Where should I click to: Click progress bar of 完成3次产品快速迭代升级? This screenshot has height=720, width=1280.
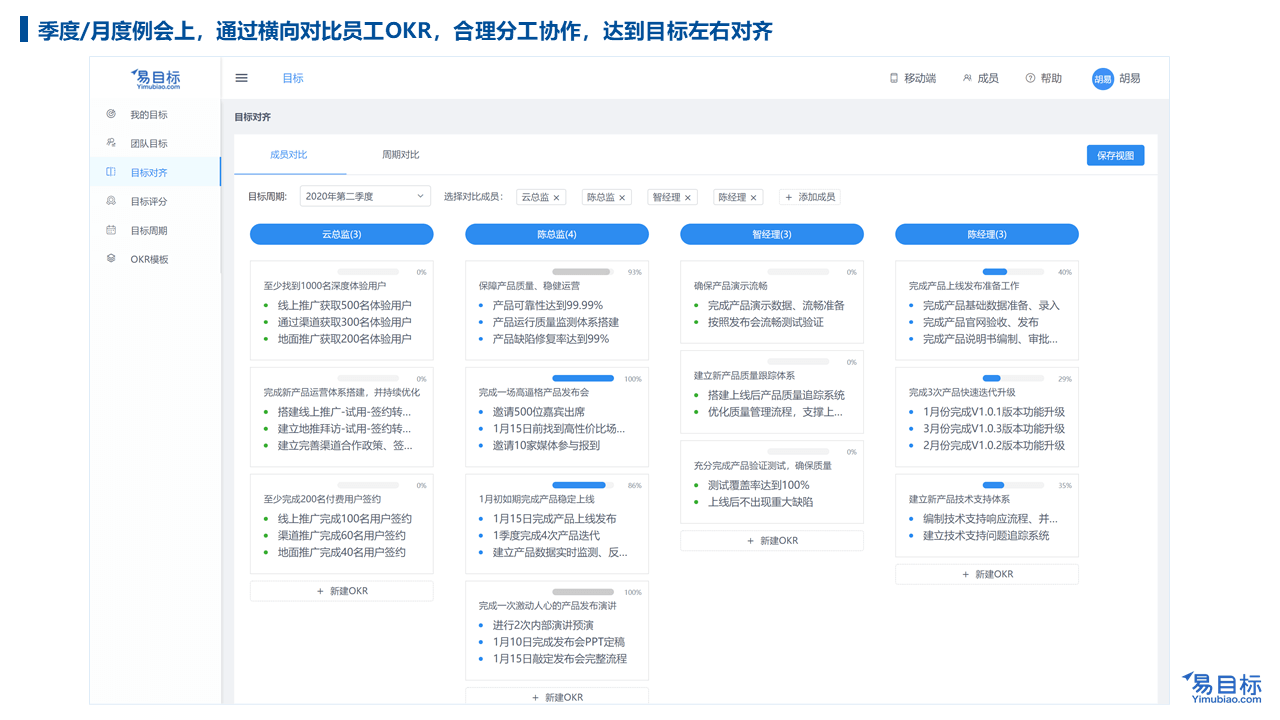1013,378
